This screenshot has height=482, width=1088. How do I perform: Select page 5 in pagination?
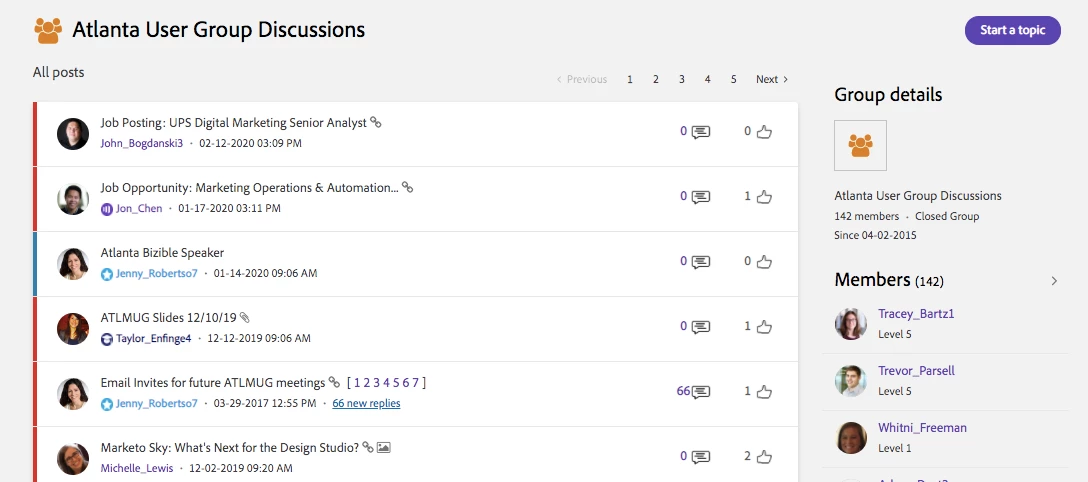tap(734, 80)
